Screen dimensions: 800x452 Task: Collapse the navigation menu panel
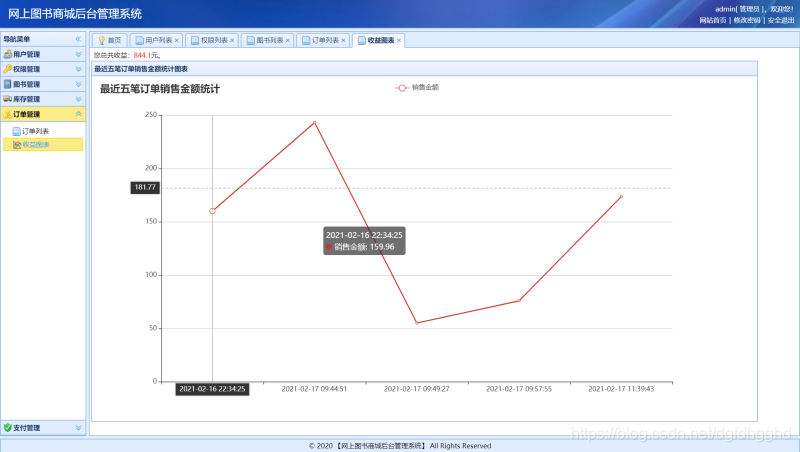78,39
